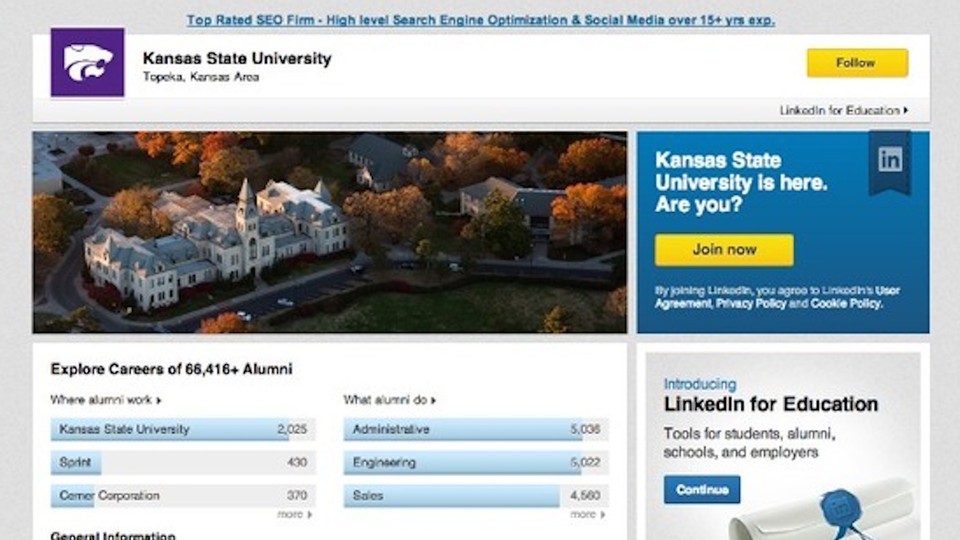
Task: Click the Kansas State Wildcat logo icon
Action: pyautogui.click(x=88, y=62)
